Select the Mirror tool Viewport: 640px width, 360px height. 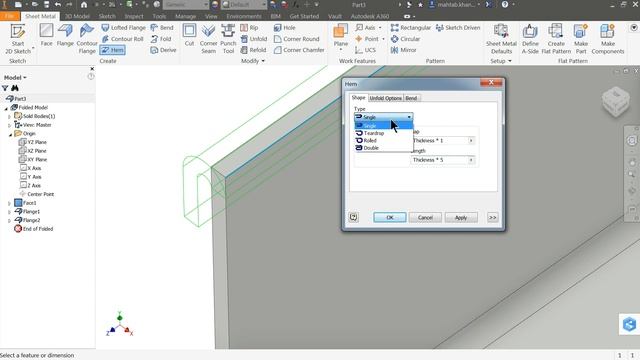pos(403,50)
